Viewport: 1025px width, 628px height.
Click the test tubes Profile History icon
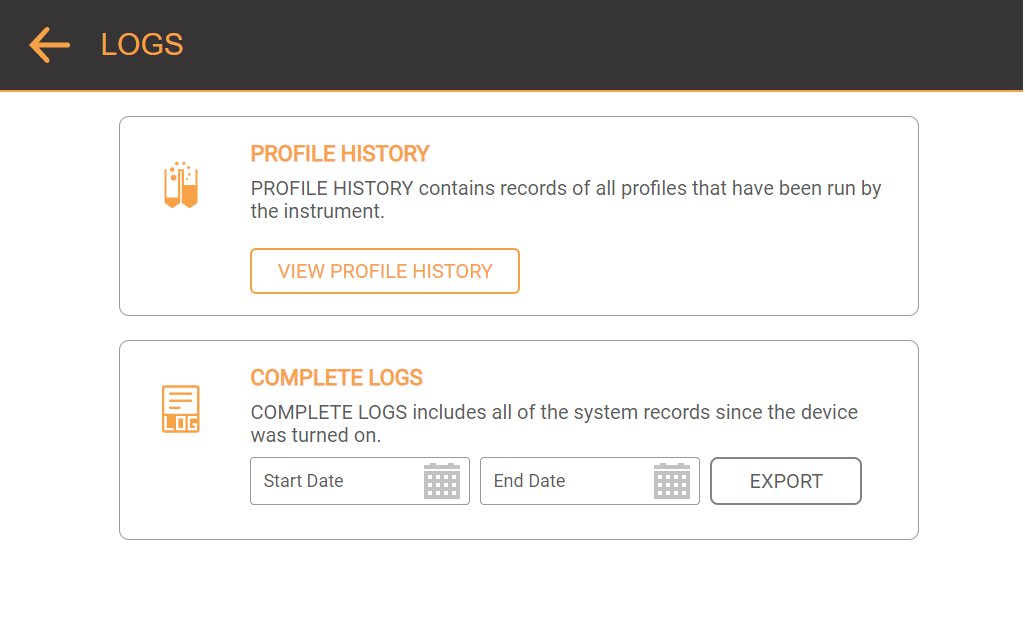tap(181, 185)
